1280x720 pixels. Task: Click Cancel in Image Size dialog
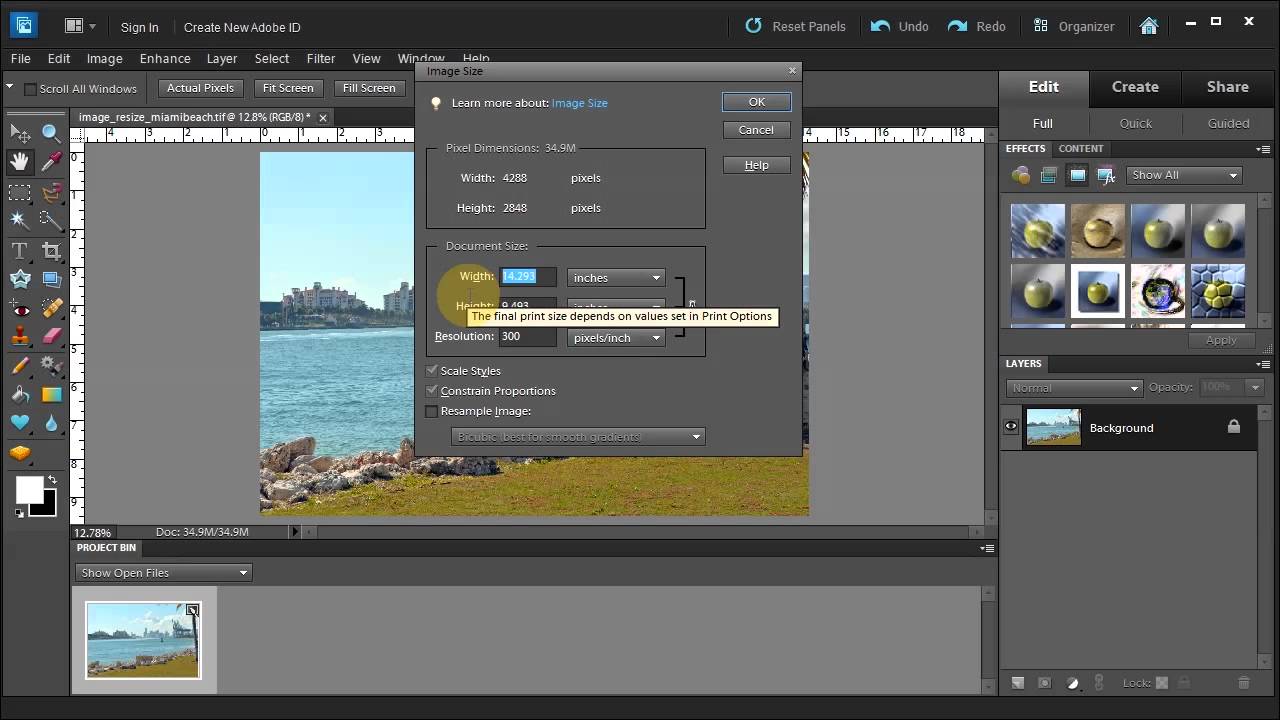(x=757, y=130)
